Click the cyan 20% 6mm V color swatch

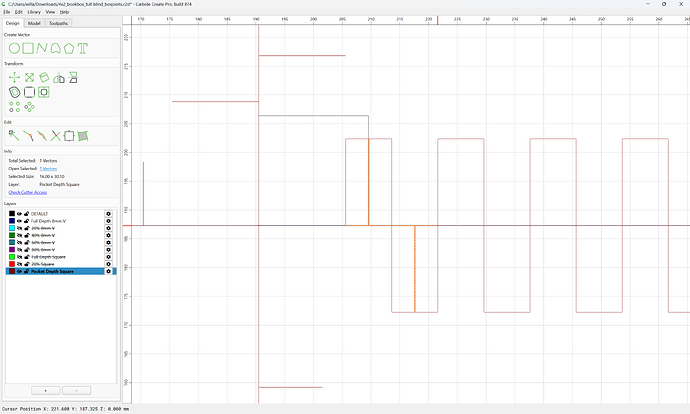pyautogui.click(x=12, y=228)
